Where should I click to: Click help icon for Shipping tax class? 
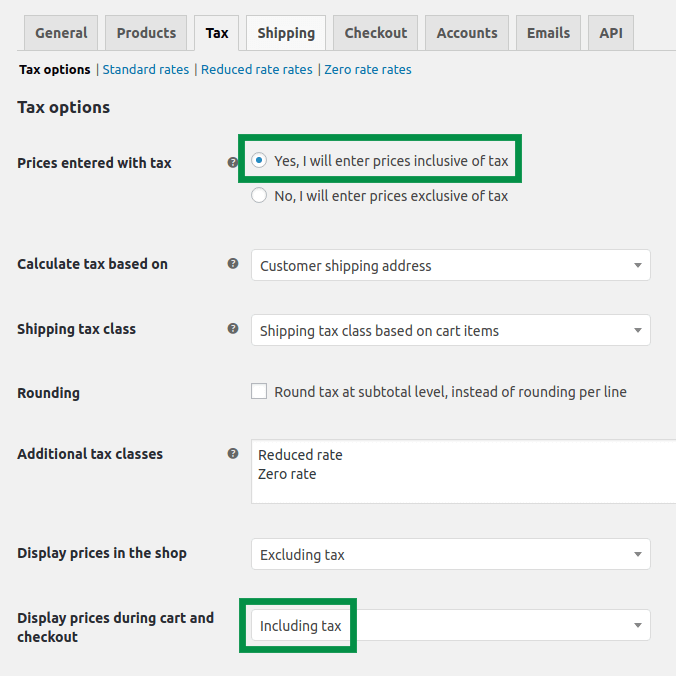[233, 329]
